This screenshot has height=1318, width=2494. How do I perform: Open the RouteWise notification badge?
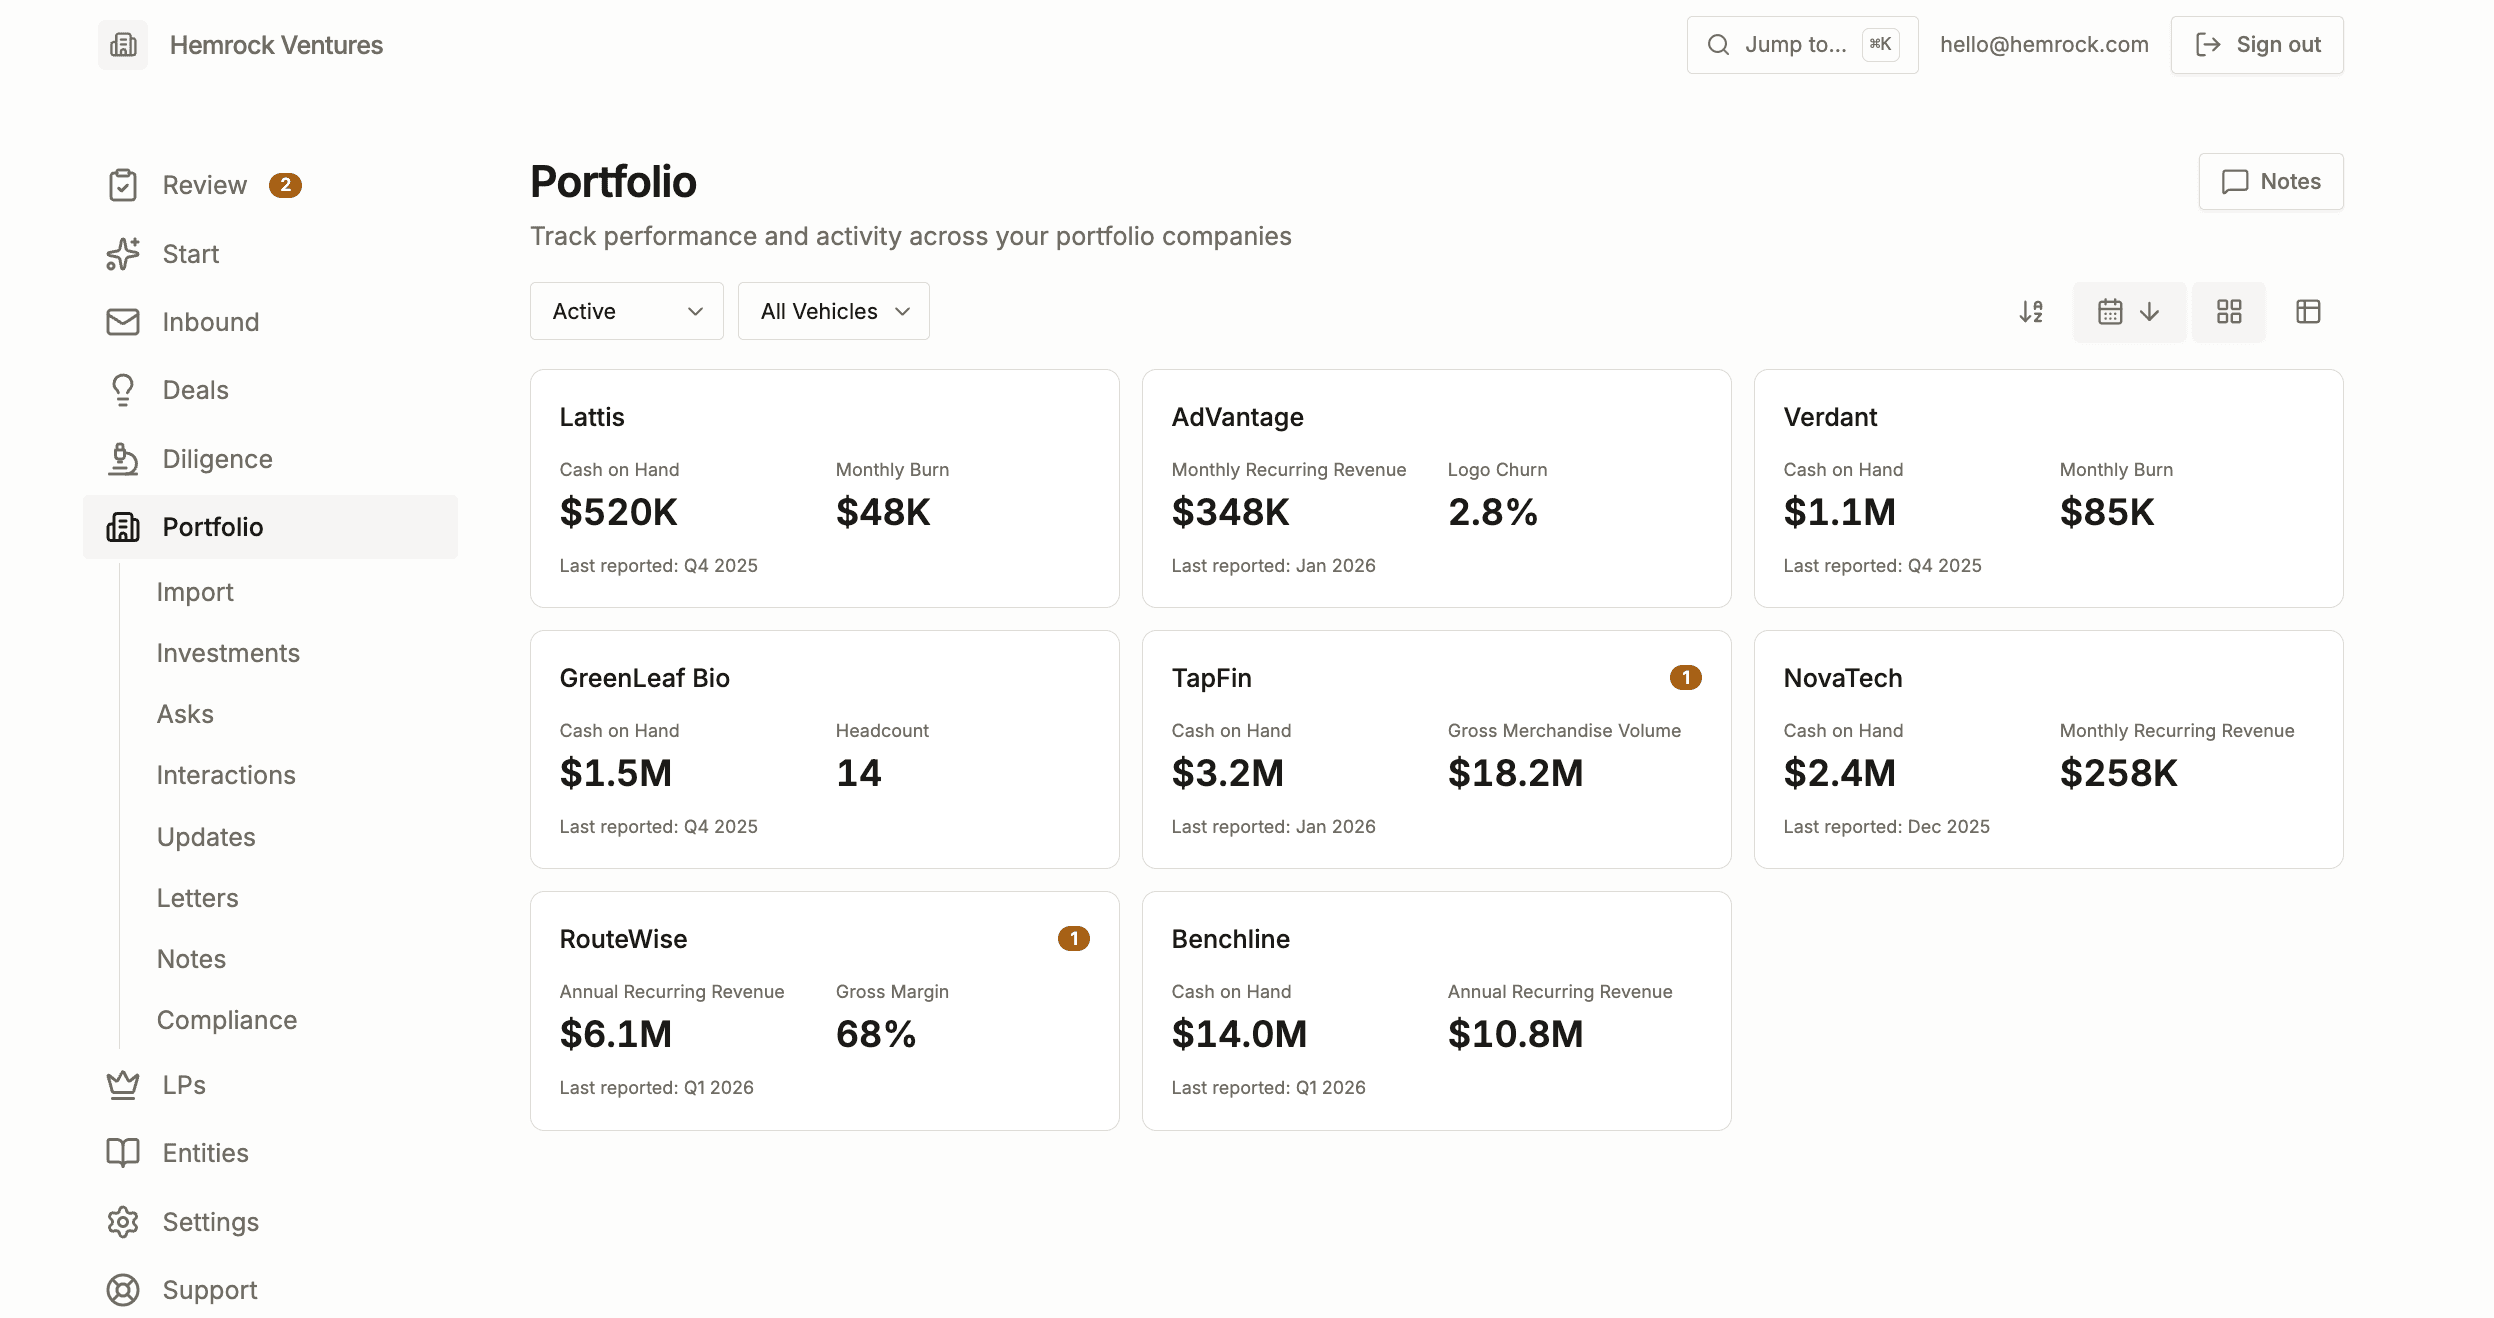(1074, 939)
